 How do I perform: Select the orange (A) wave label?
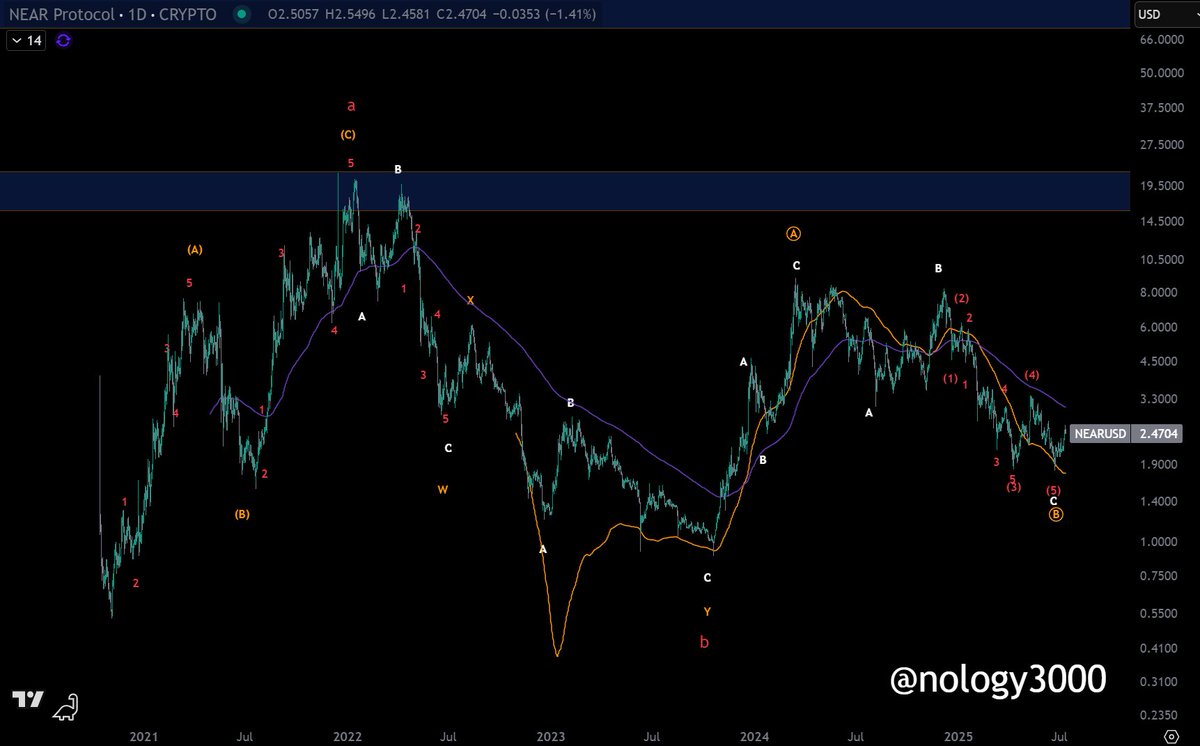pos(195,250)
